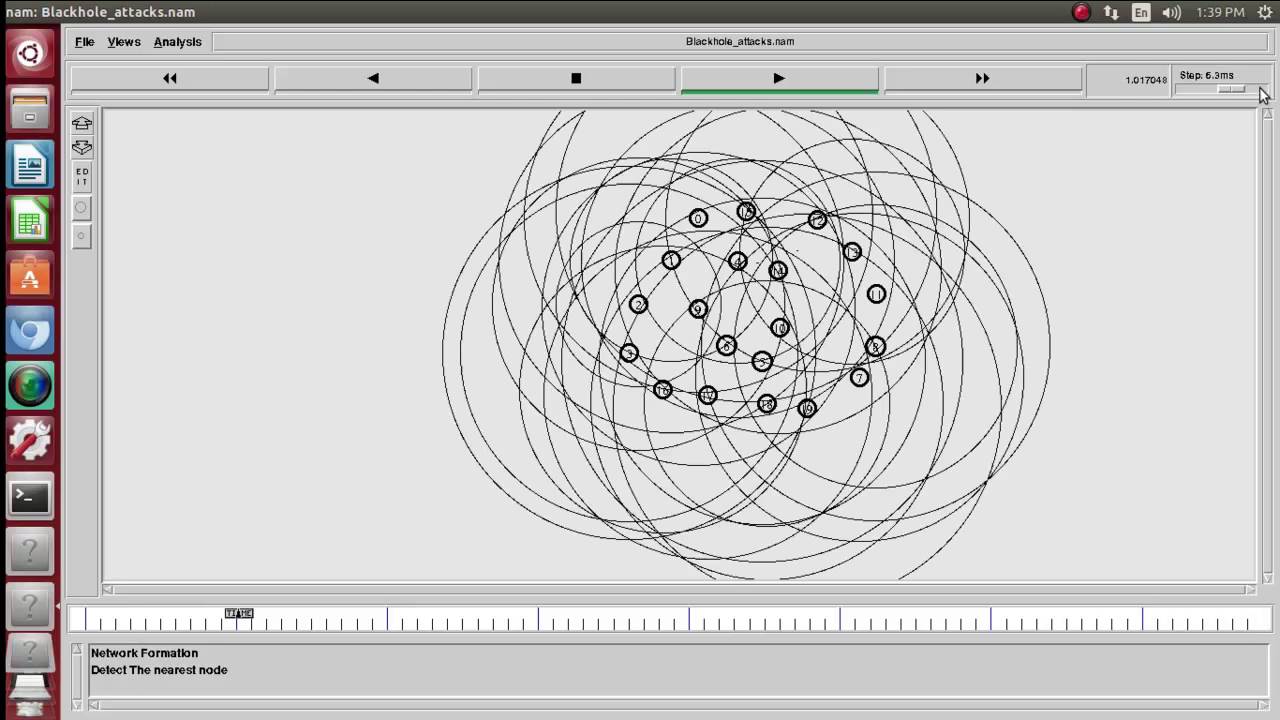This screenshot has height=720, width=1280.
Task: Select node 2 in the topology
Action: (x=639, y=304)
